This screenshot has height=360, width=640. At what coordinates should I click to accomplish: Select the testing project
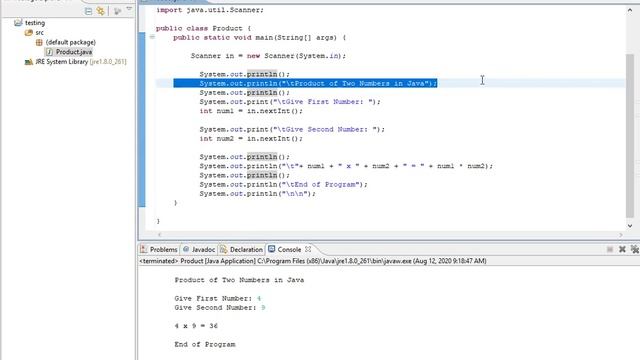[35, 23]
